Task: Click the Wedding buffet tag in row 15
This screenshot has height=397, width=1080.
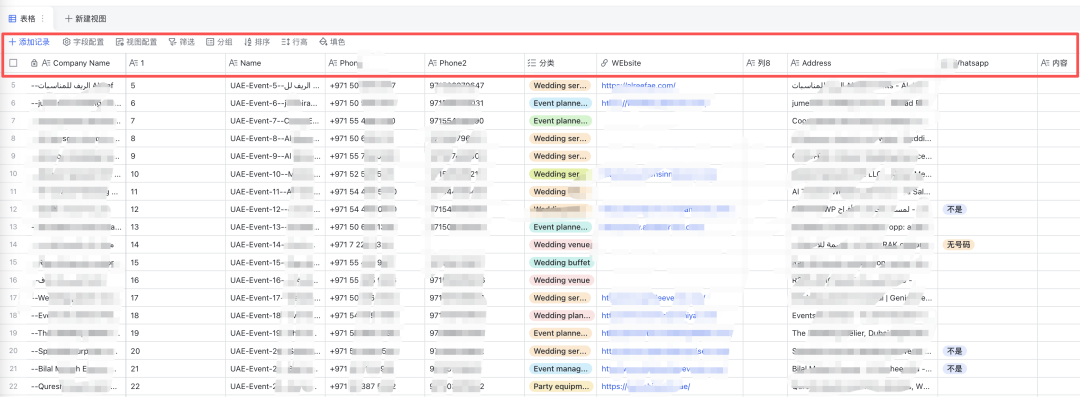Action: 561,263
